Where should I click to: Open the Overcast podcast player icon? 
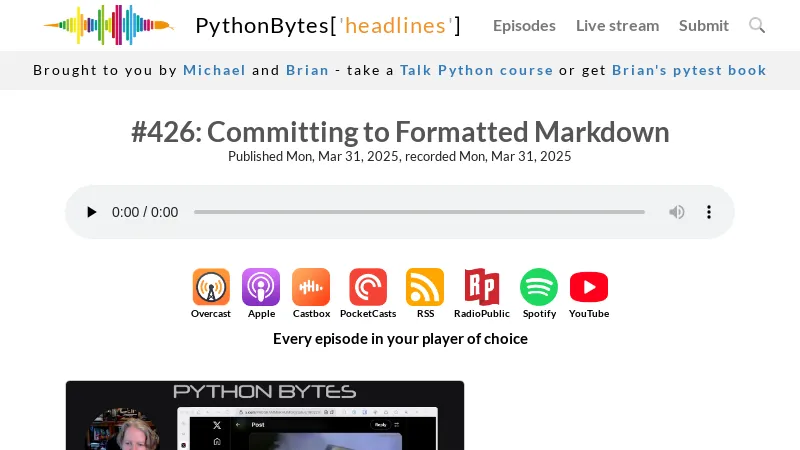pos(211,287)
